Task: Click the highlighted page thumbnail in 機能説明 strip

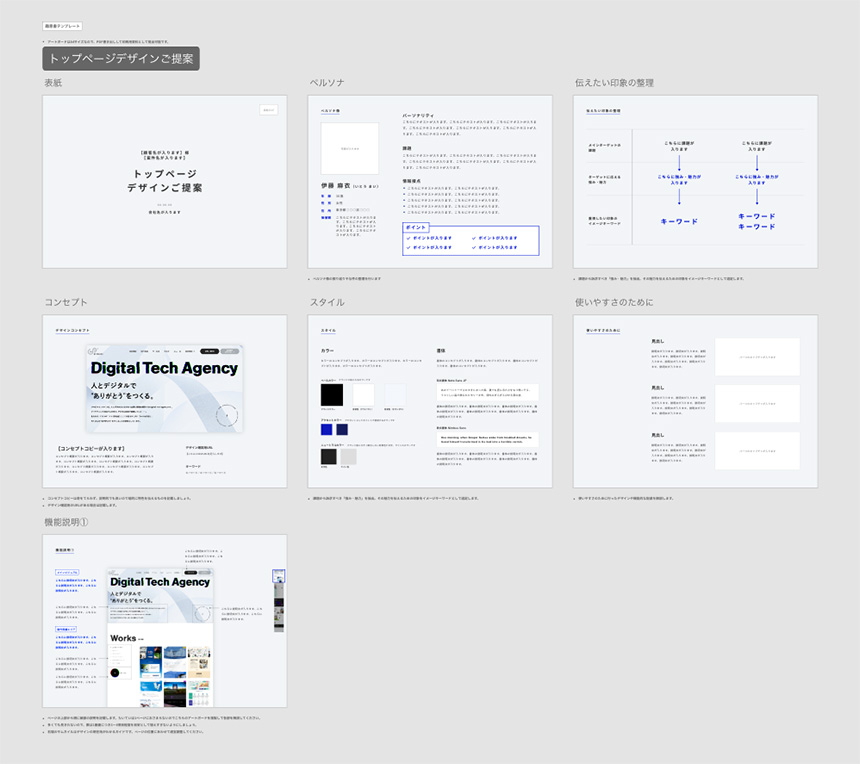Action: [279, 578]
